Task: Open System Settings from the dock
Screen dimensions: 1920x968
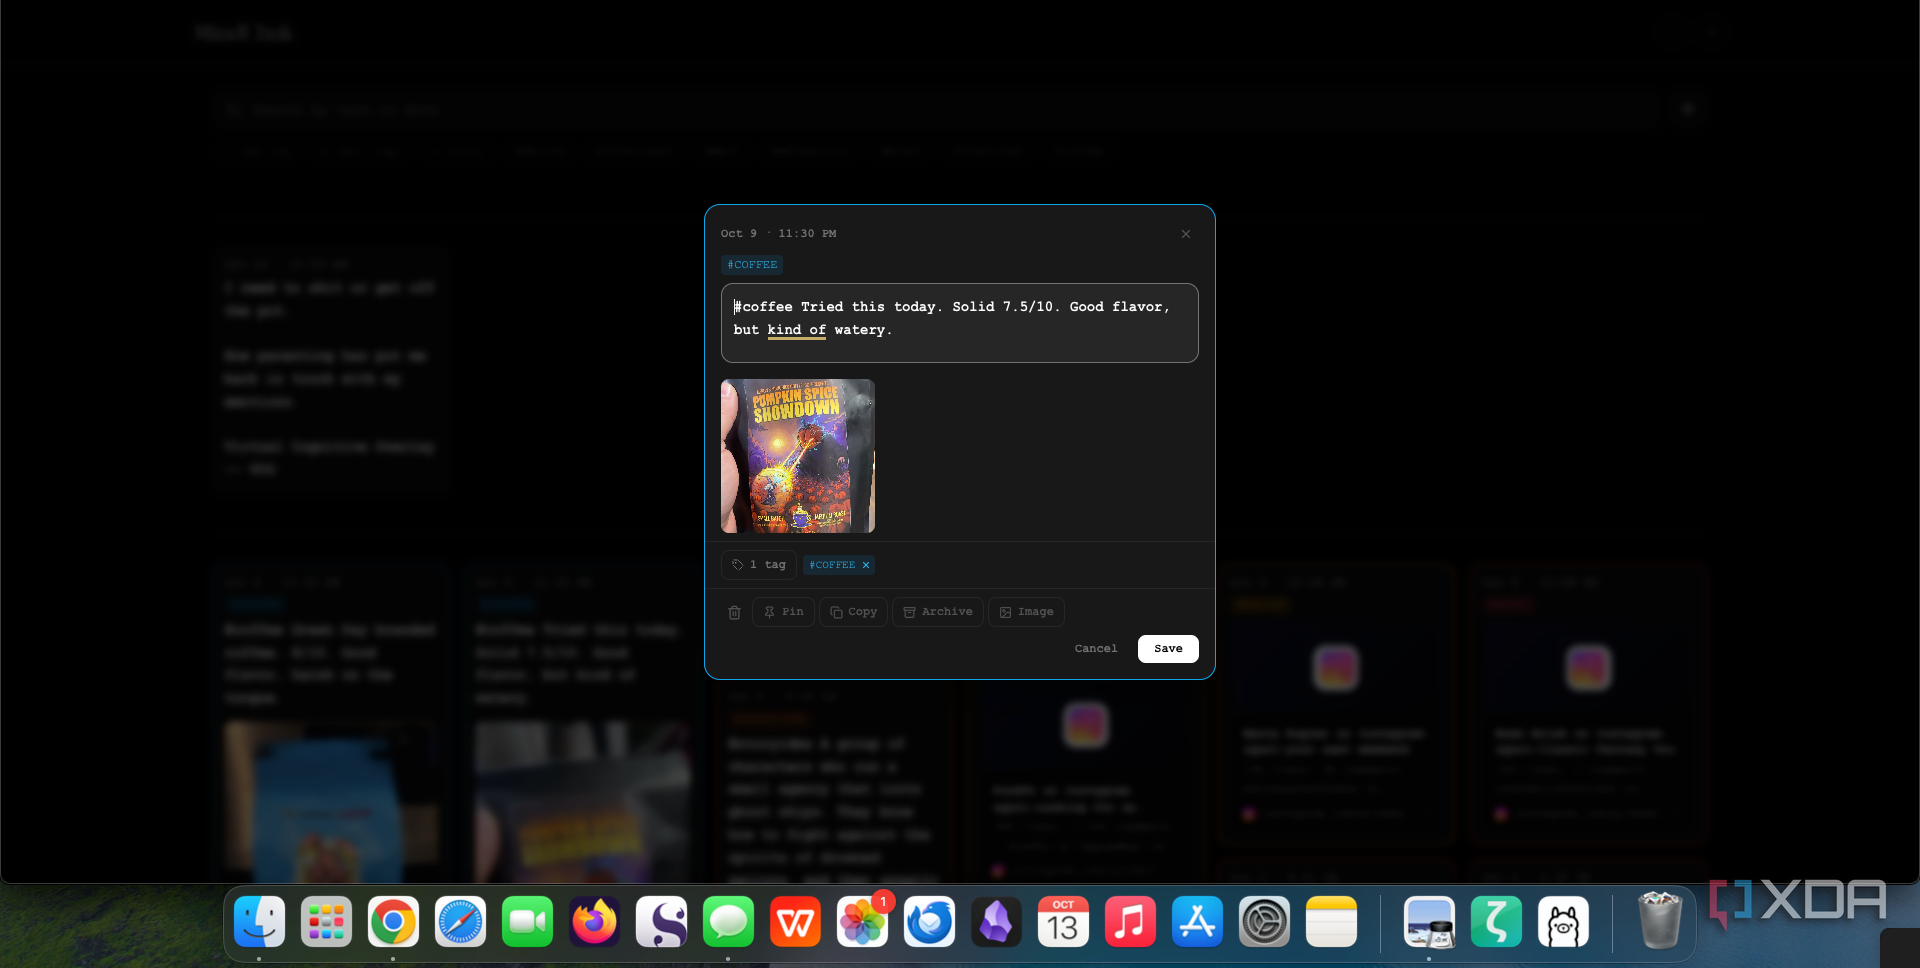Action: point(1264,921)
